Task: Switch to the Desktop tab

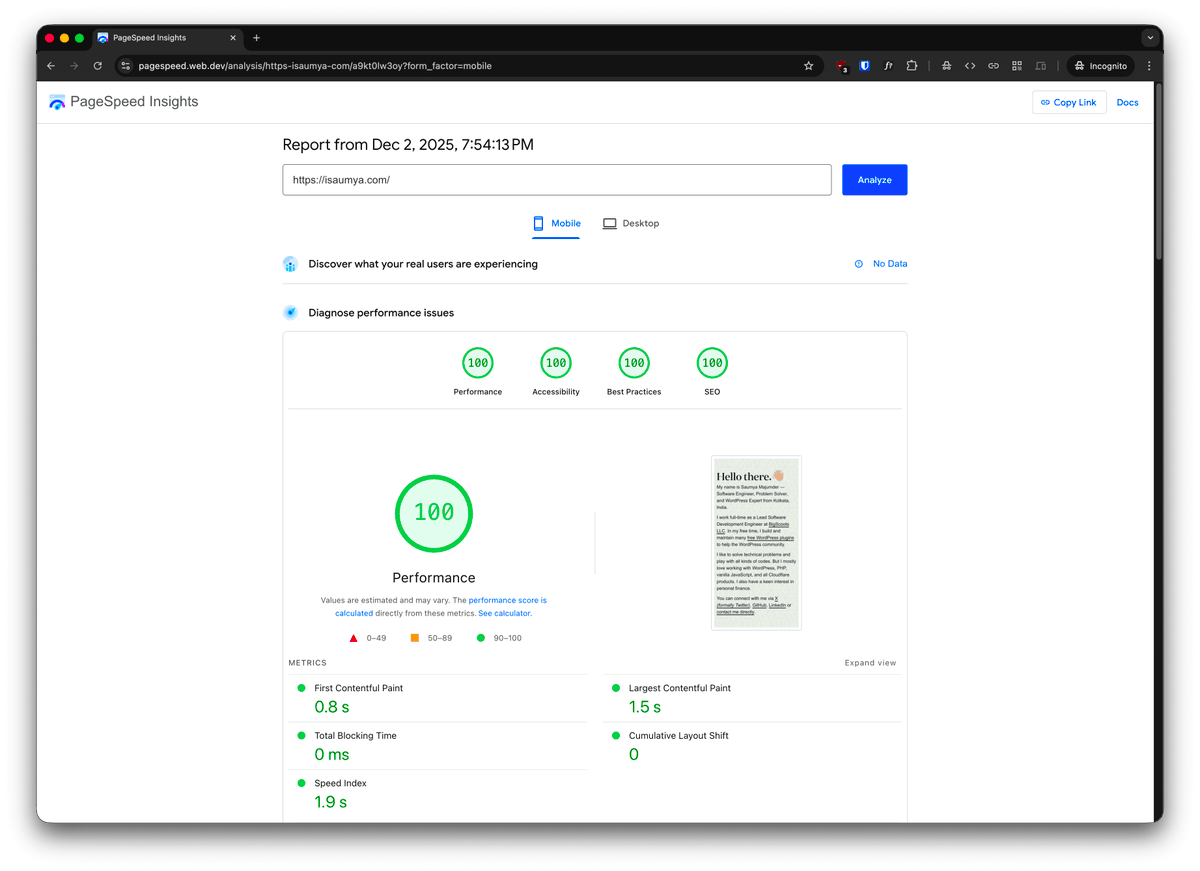Action: 631,224
